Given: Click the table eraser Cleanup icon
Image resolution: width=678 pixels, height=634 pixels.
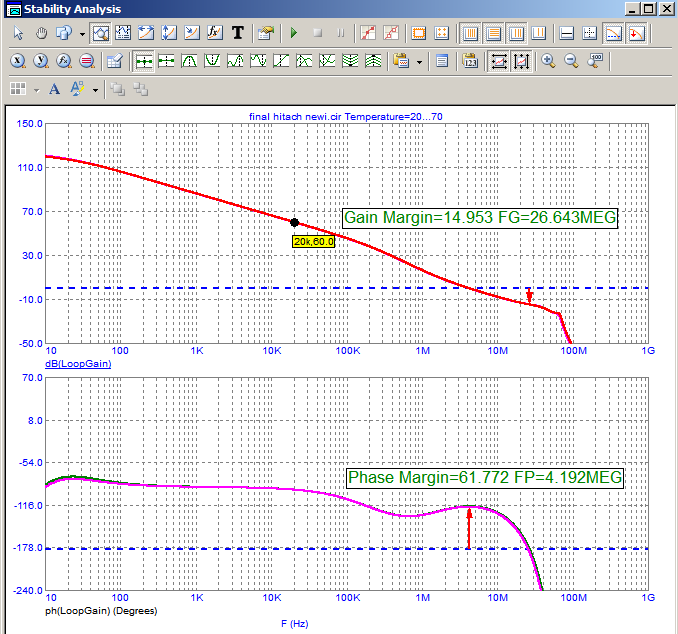Looking at the screenshot, I should (115, 61).
